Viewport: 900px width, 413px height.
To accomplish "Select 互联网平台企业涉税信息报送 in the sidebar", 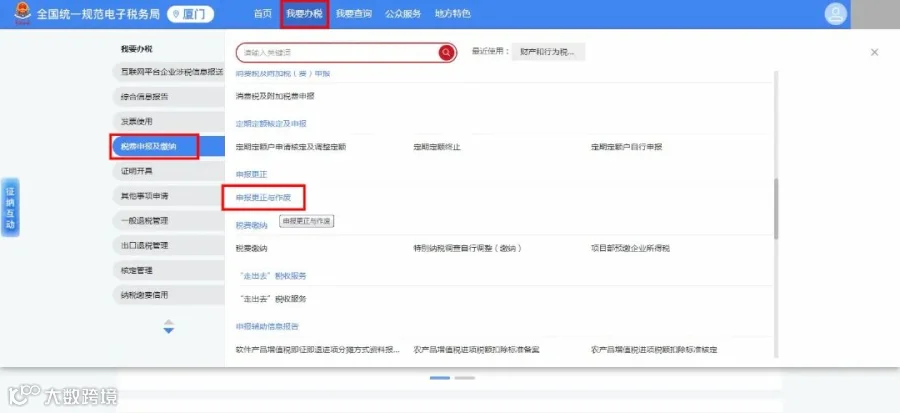I will pos(169,72).
